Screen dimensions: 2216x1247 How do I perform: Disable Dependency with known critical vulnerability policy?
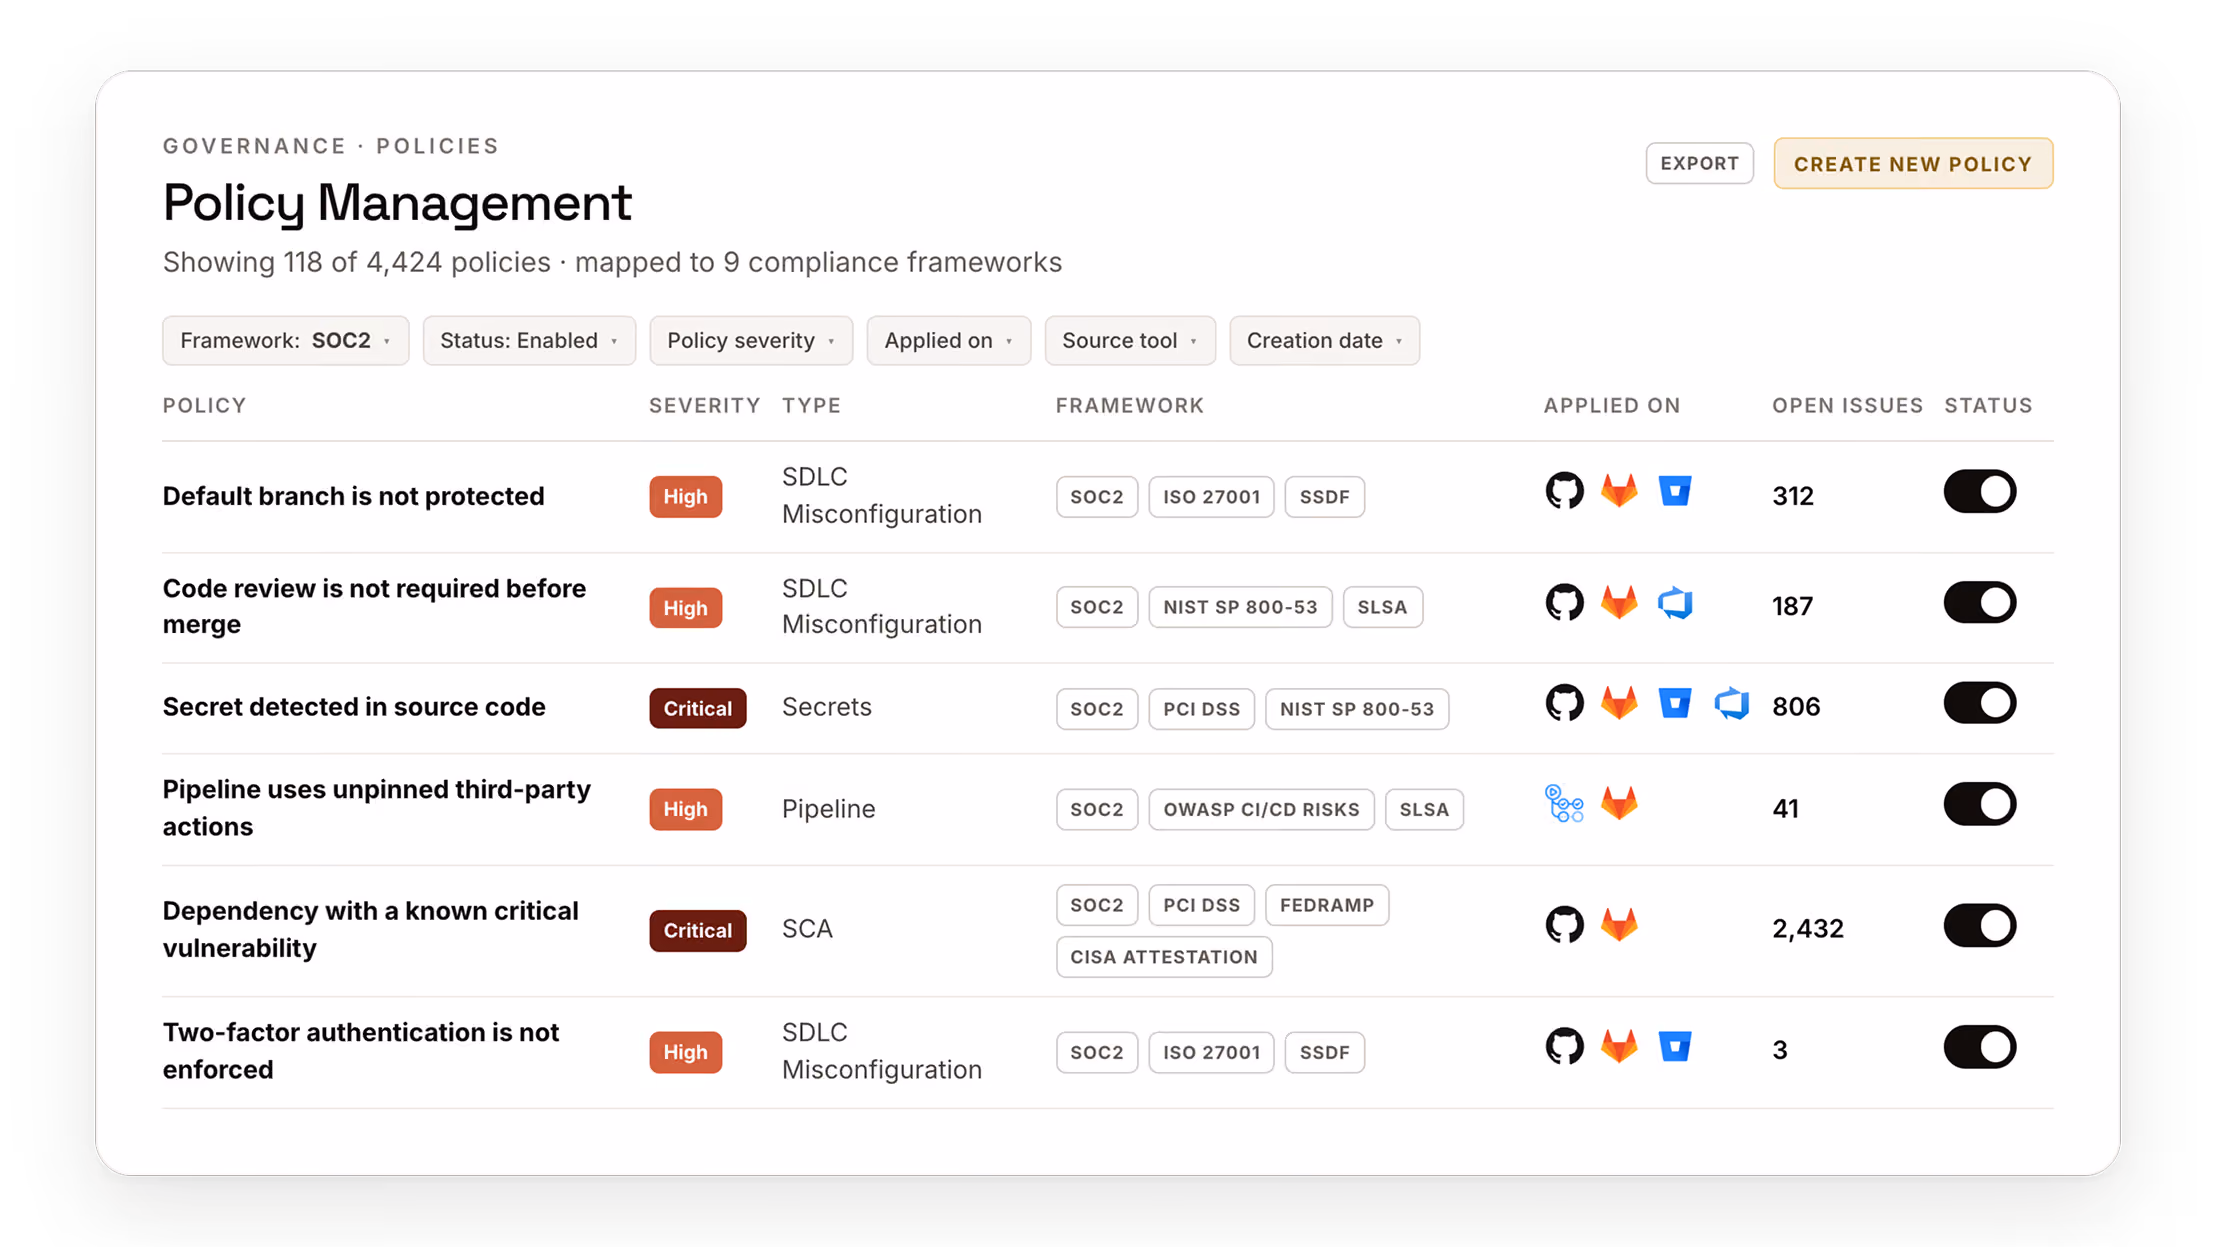pyautogui.click(x=1979, y=926)
